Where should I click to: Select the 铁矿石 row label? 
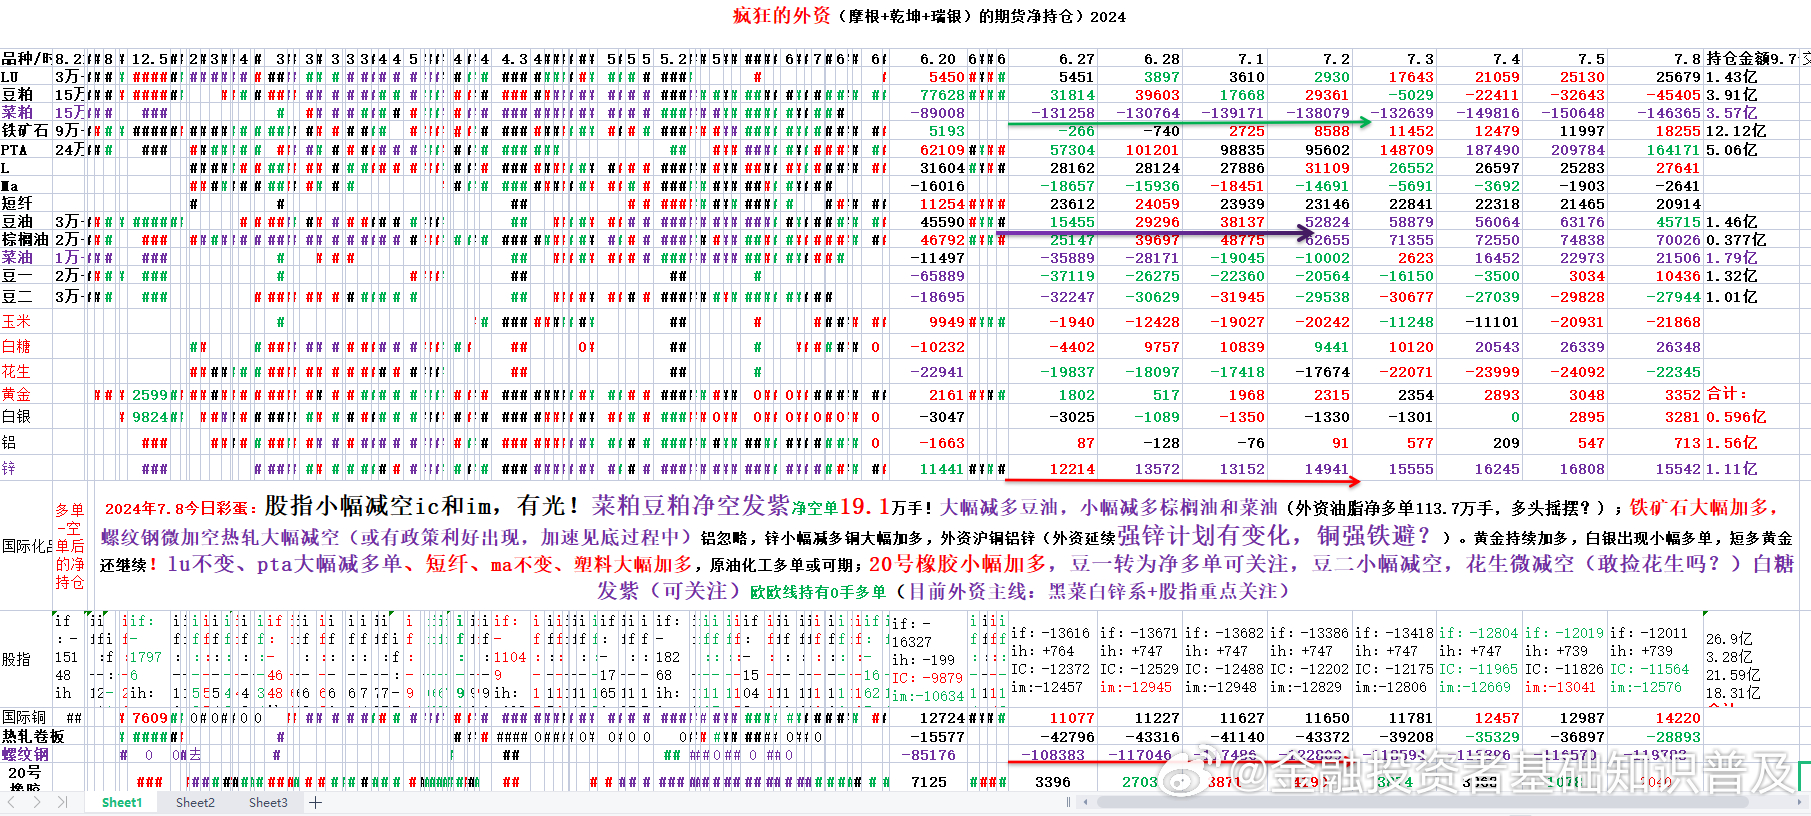(26, 131)
